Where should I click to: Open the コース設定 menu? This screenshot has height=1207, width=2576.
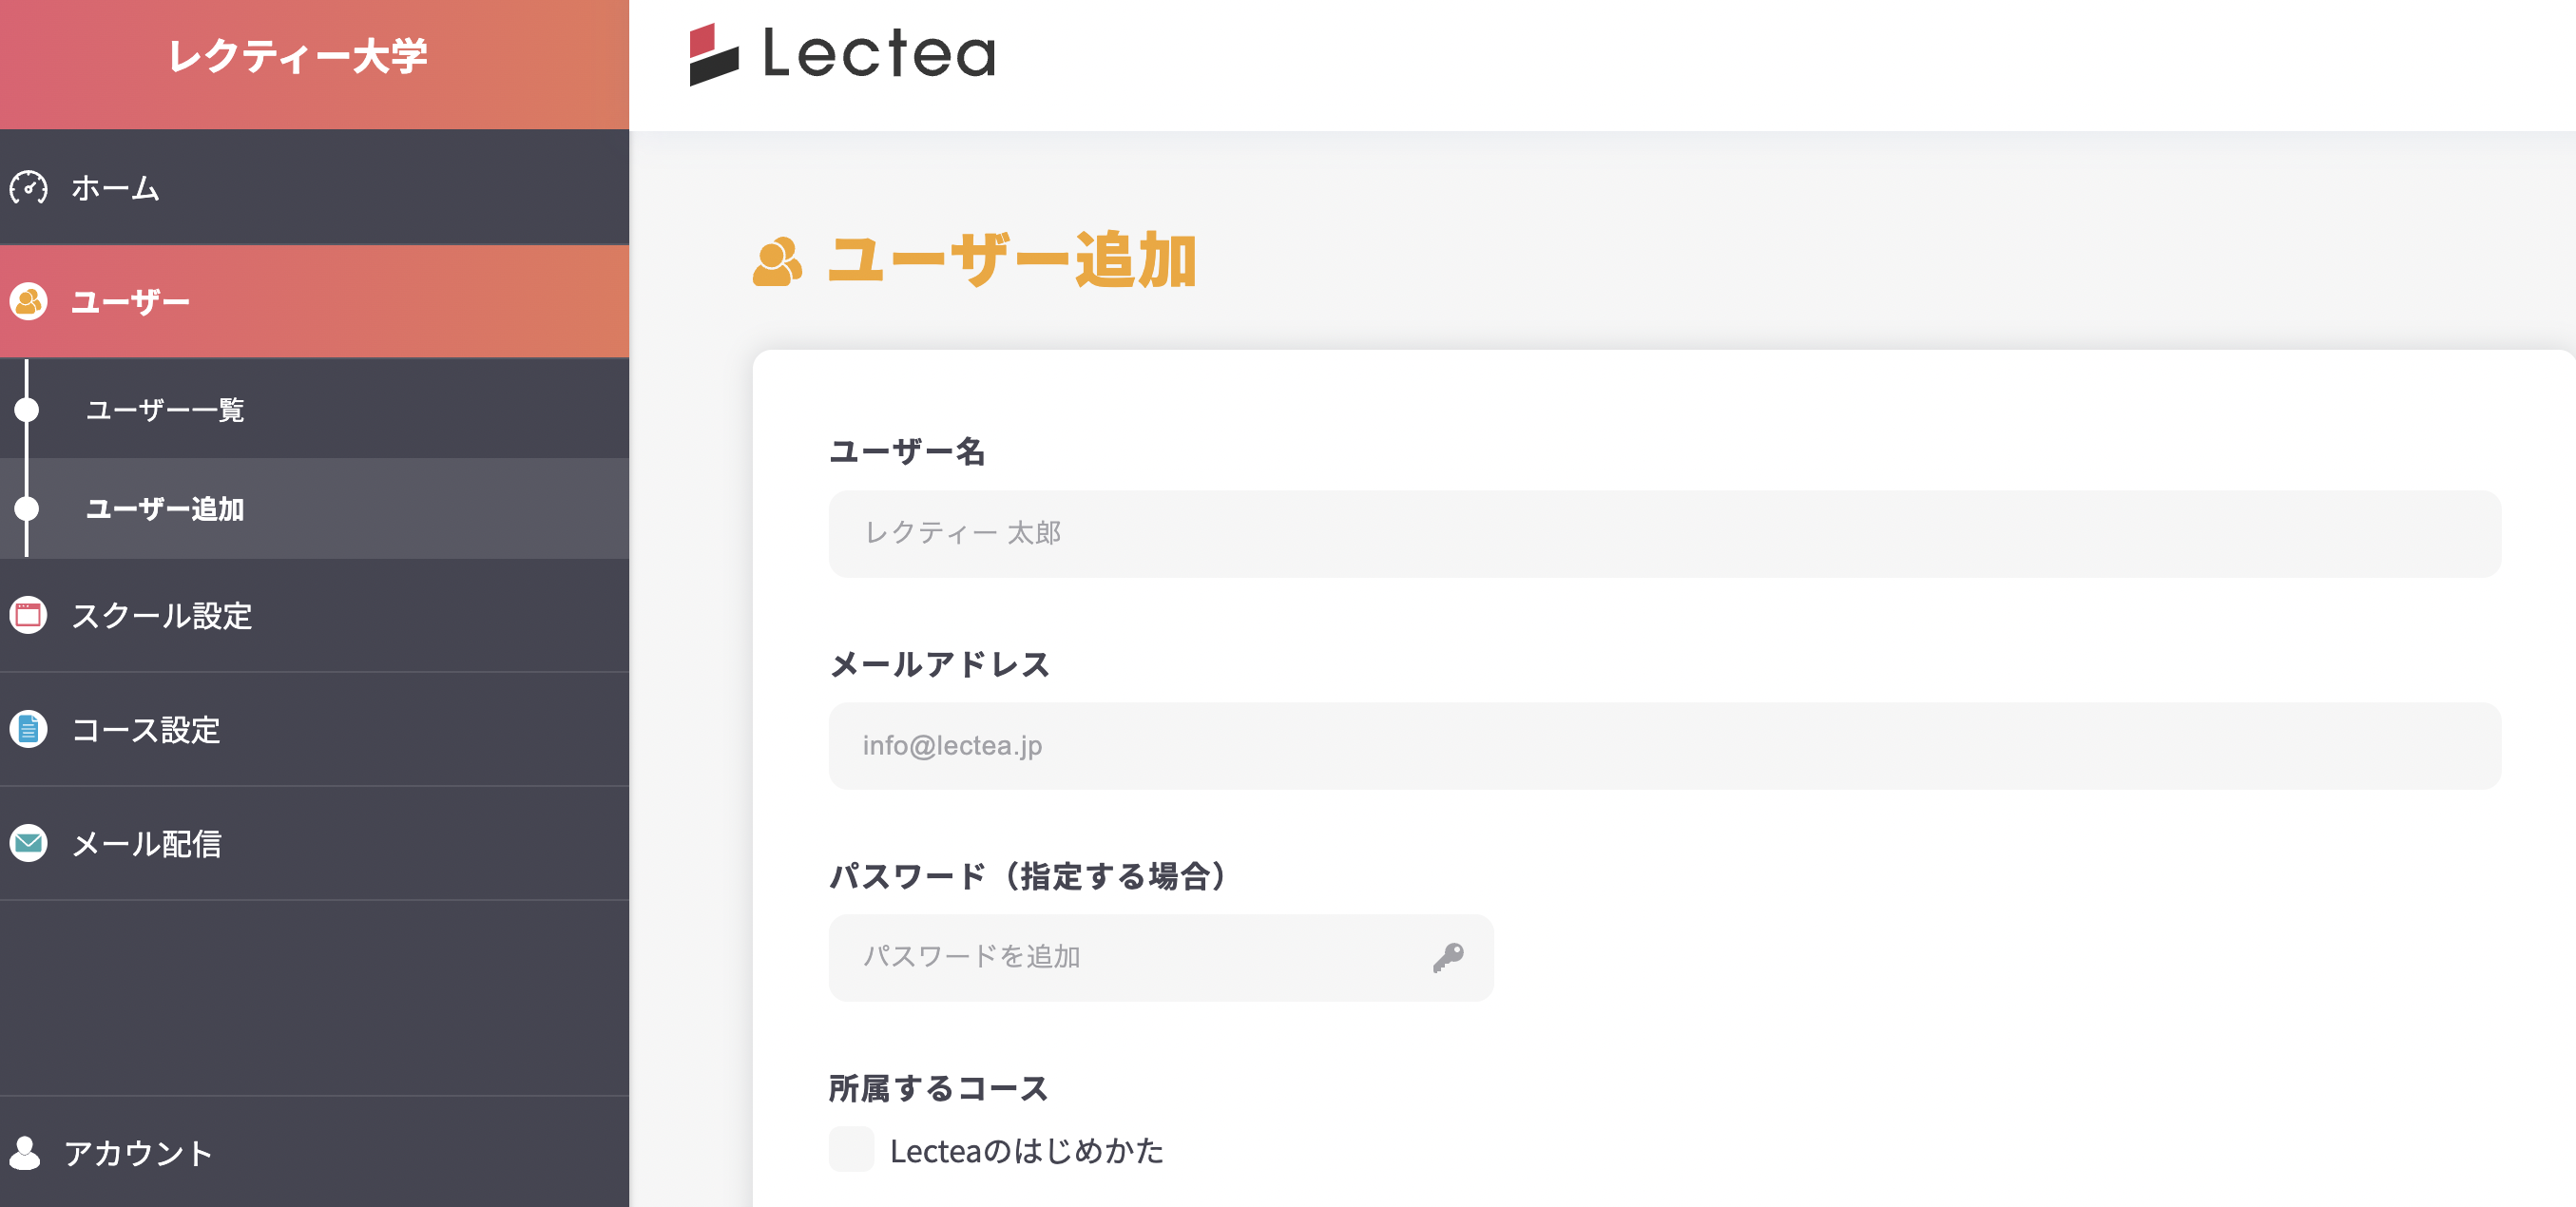[x=145, y=729]
